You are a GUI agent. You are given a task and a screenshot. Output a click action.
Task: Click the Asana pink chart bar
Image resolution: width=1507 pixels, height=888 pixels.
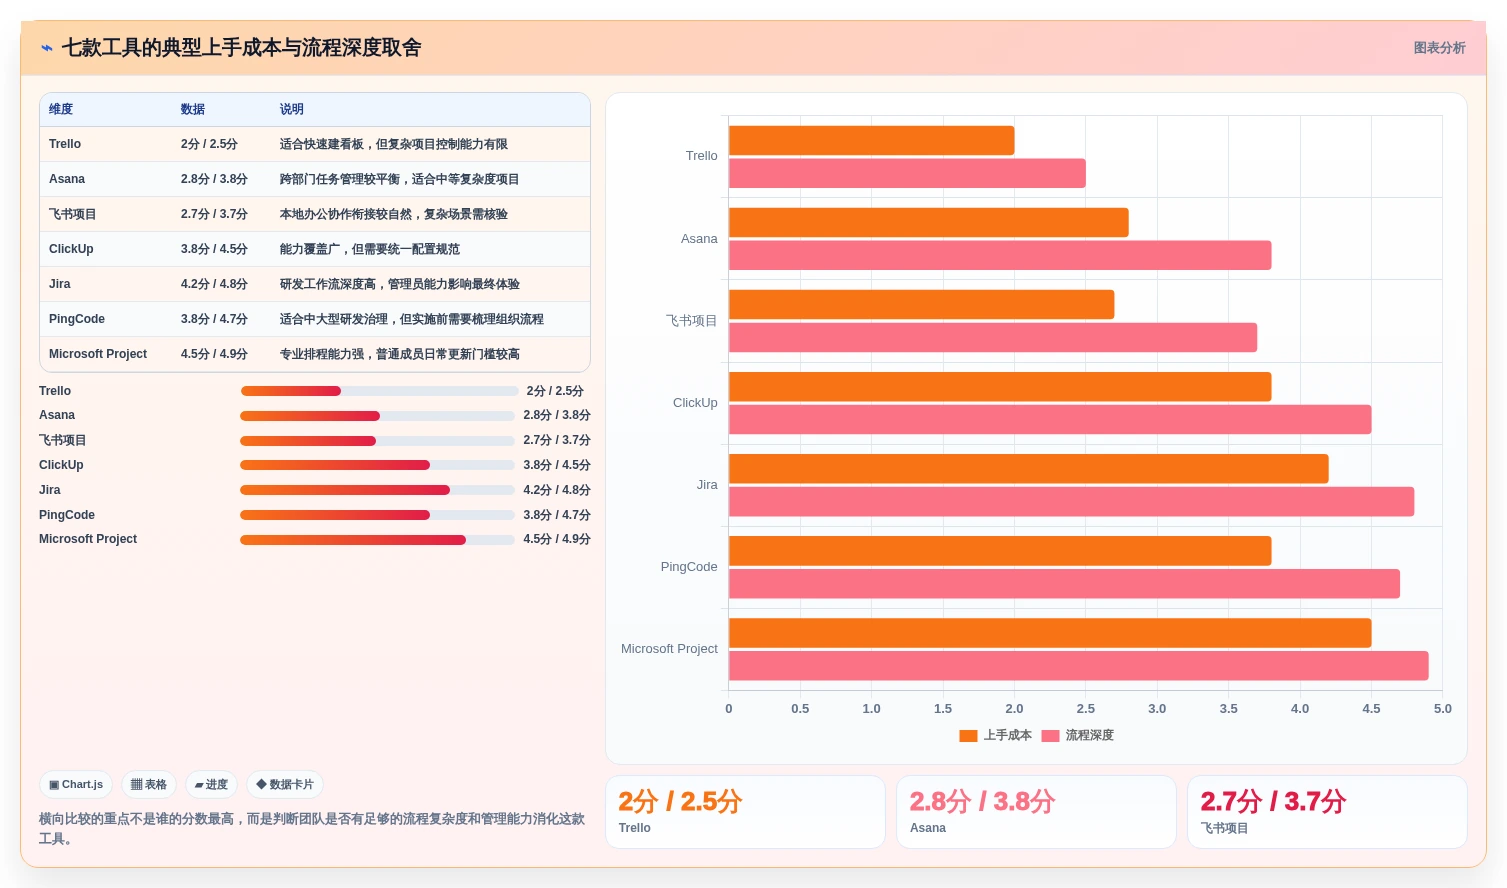point(1000,255)
